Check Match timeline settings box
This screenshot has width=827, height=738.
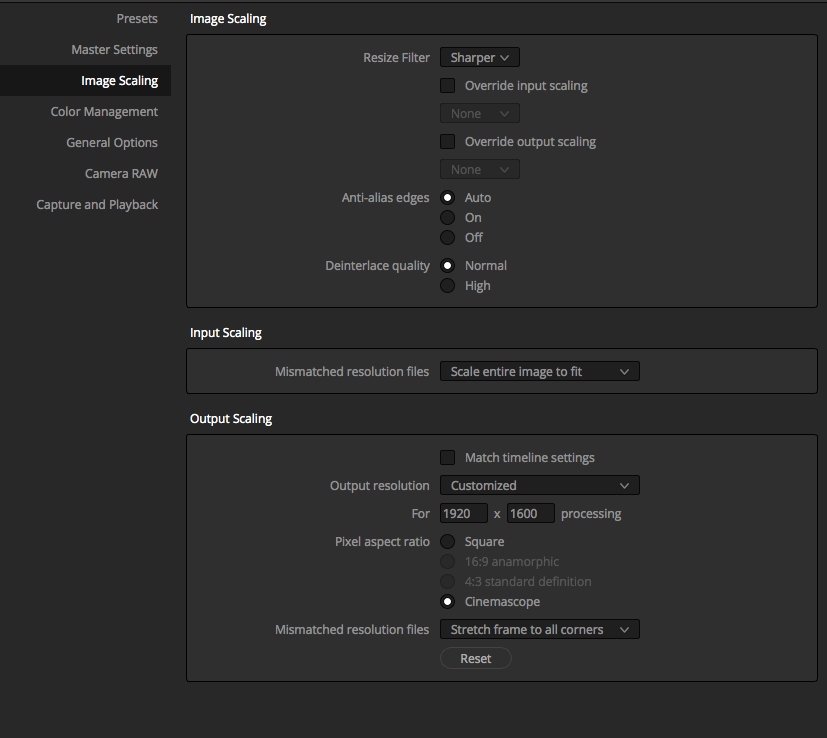(x=447, y=457)
